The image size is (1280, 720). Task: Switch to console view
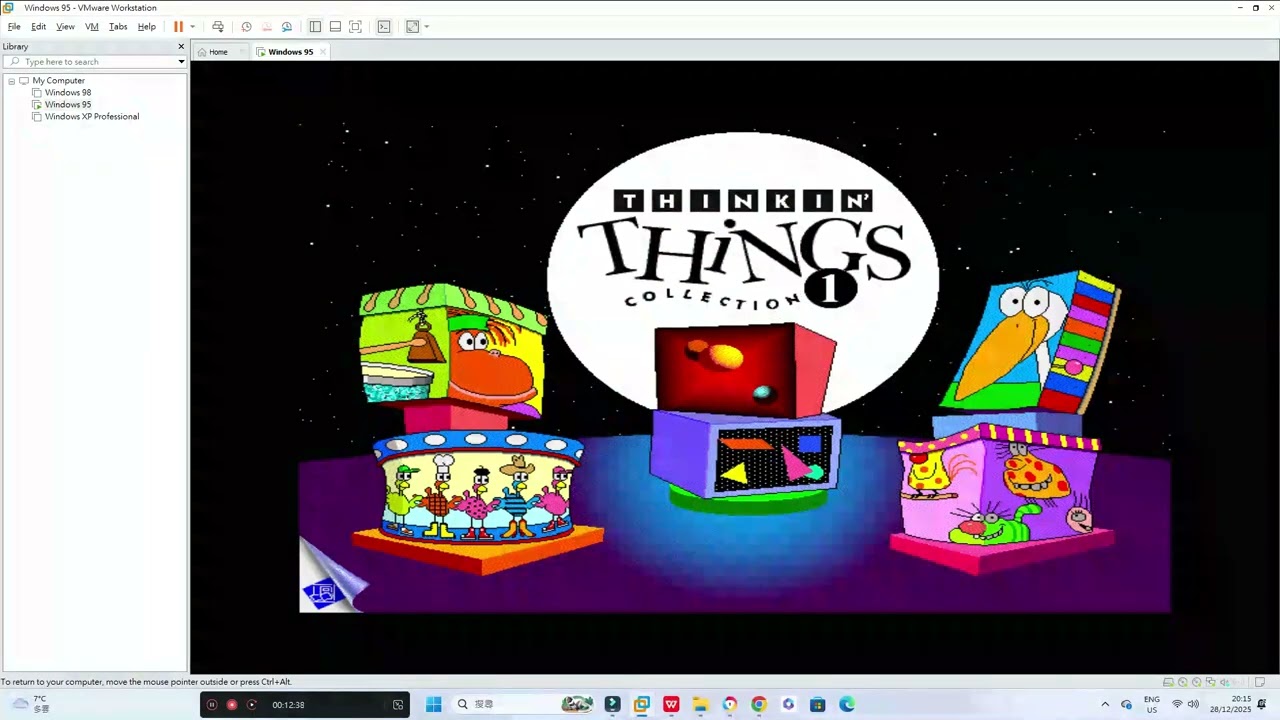tap(384, 27)
